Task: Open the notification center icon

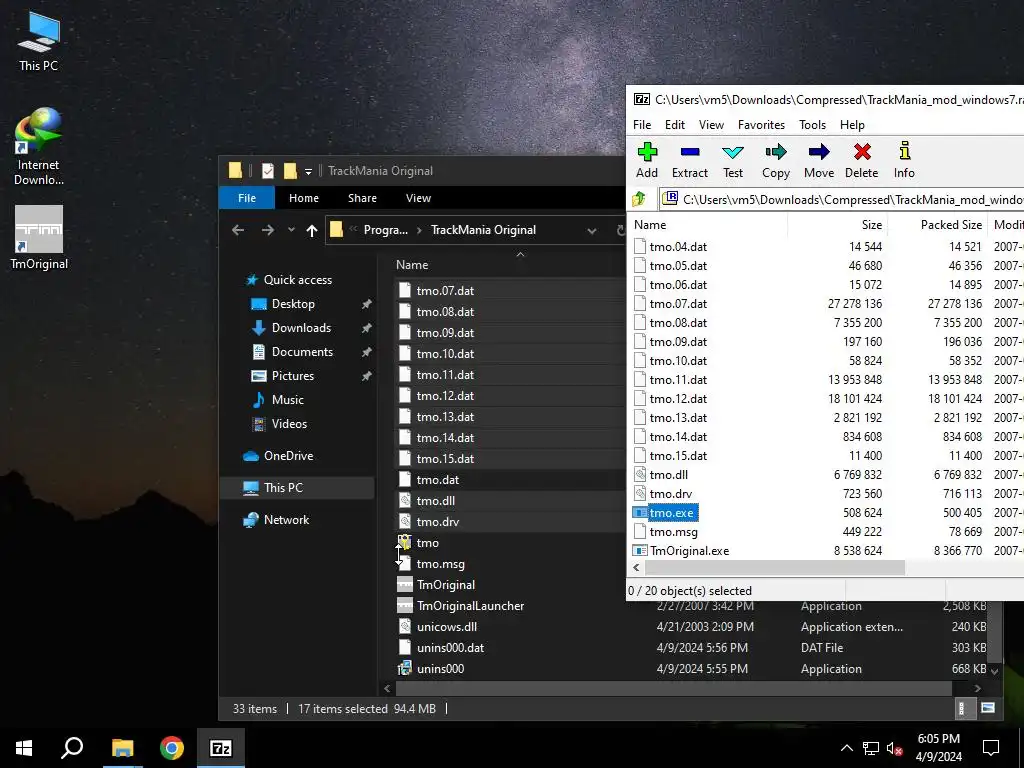Action: click(991, 748)
